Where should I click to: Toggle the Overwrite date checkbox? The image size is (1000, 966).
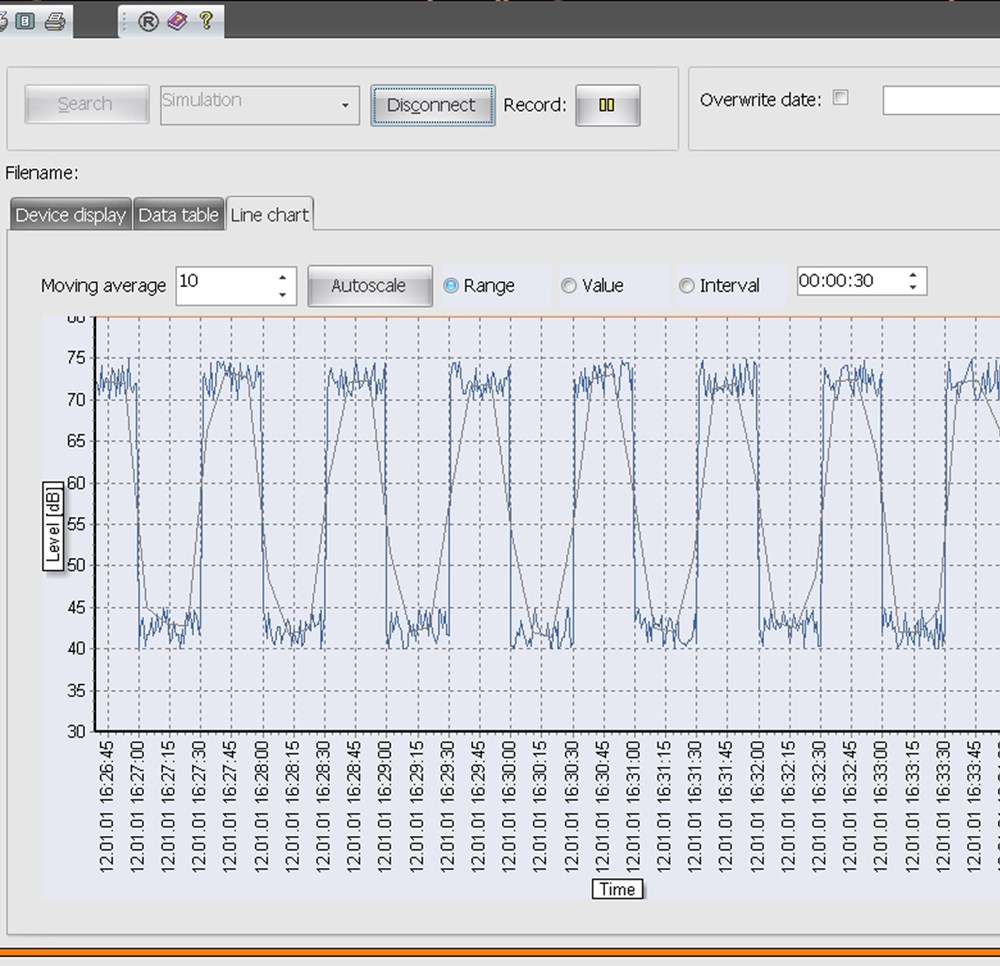(x=841, y=98)
